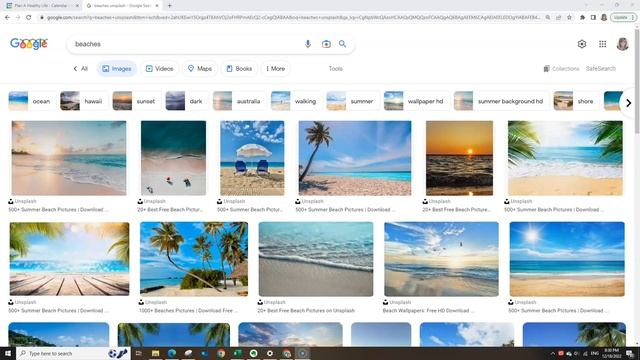Open '20+ Best Free Beach Pictures on Unsplash' link
The image size is (640, 360).
pos(306,311)
